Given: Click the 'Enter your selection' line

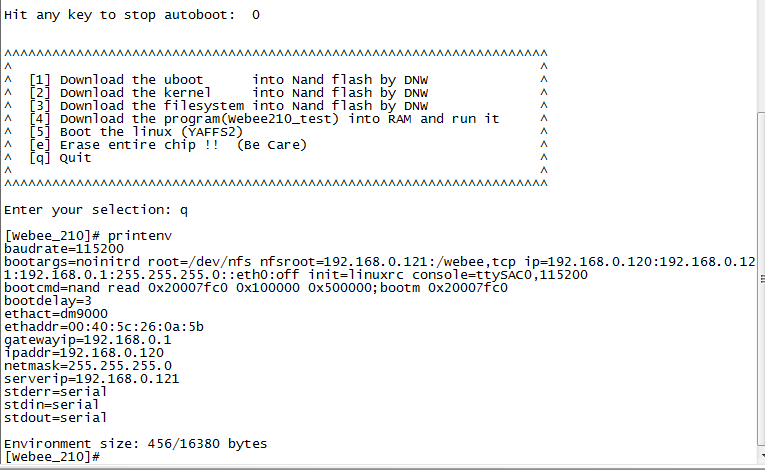Looking at the screenshot, I should [96, 210].
